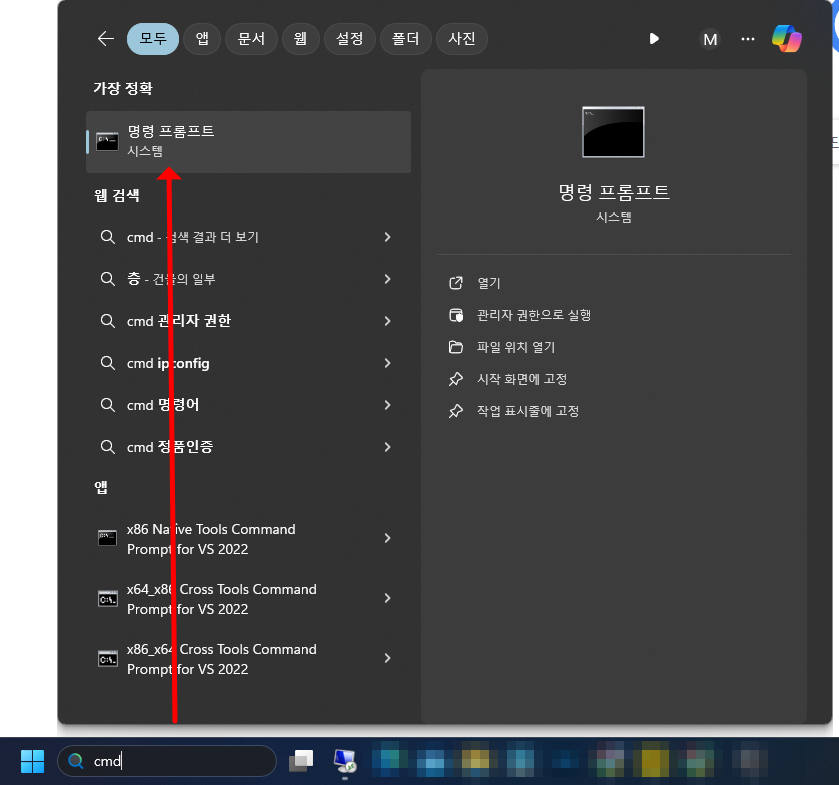Screen dimensions: 839x785
Task: Click the taskbar icon next to Task View
Action: (x=345, y=761)
